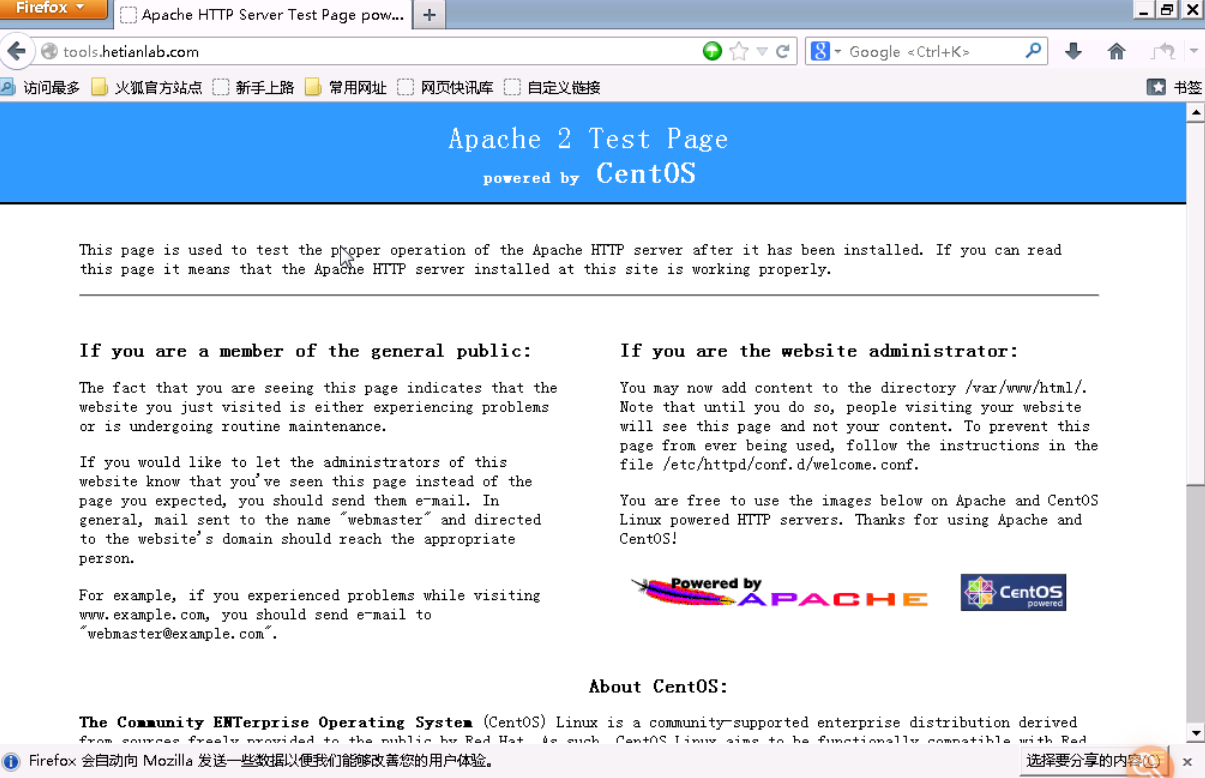
Task: Click the 'If you are a member of the general public:' heading
Action: pos(305,351)
